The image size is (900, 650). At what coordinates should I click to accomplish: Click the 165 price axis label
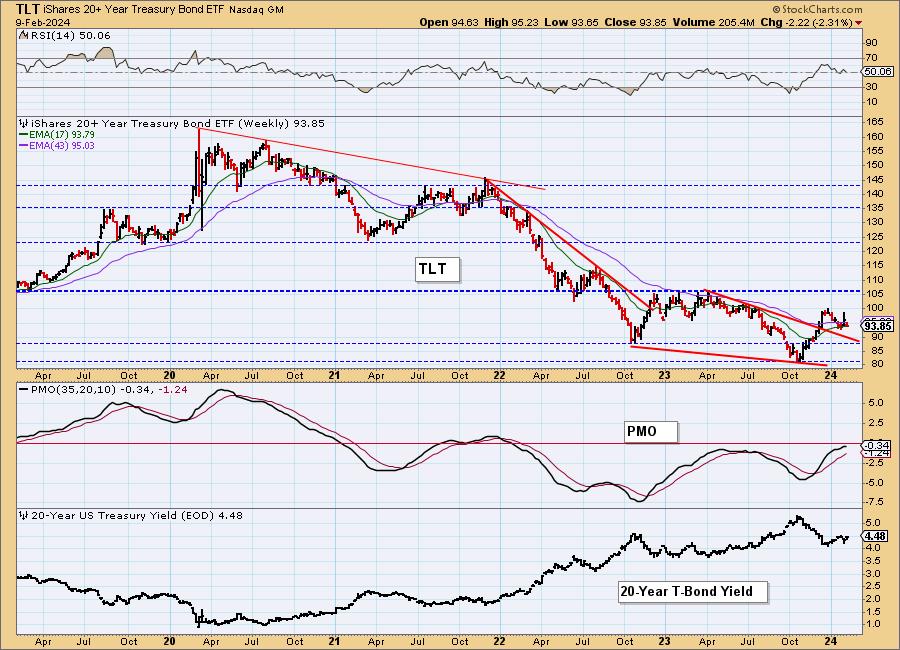click(x=875, y=122)
